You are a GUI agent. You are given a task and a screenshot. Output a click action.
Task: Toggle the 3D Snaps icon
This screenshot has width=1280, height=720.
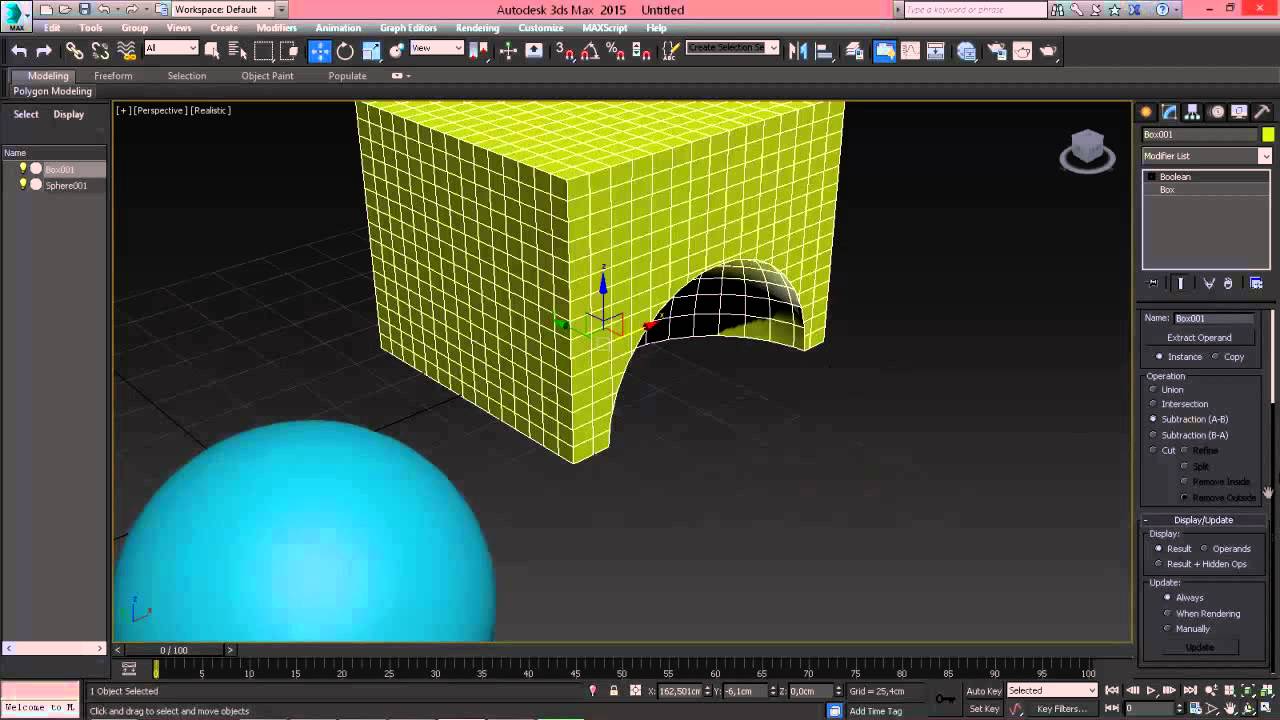point(565,51)
